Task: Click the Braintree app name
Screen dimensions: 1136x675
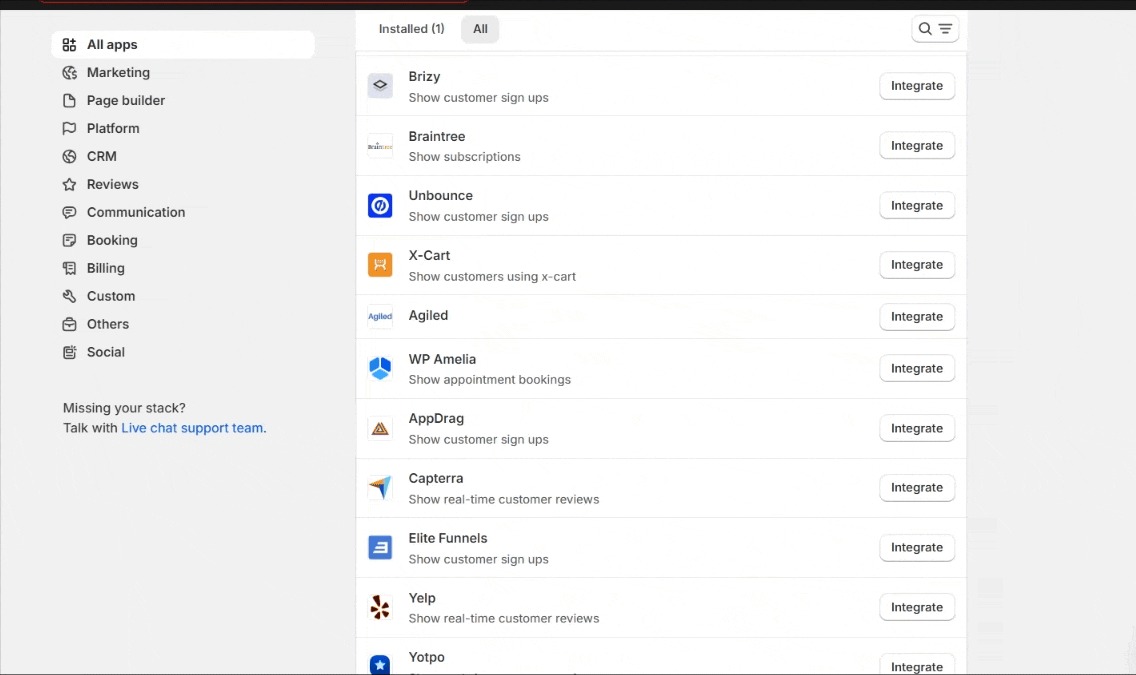Action: pyautogui.click(x=437, y=137)
